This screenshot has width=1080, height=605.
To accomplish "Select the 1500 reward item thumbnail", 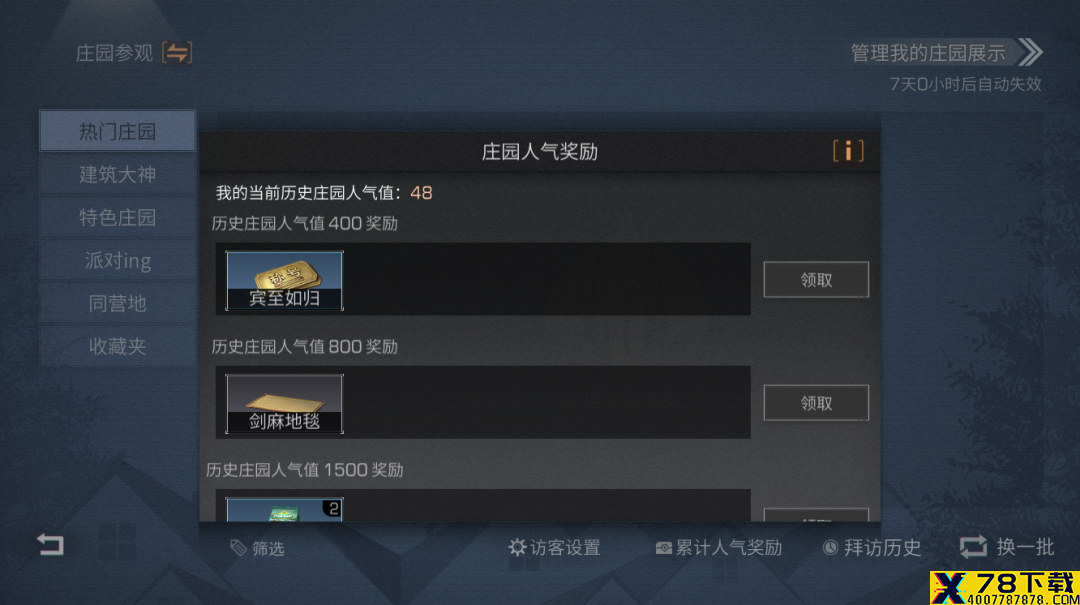I will pyautogui.click(x=284, y=510).
